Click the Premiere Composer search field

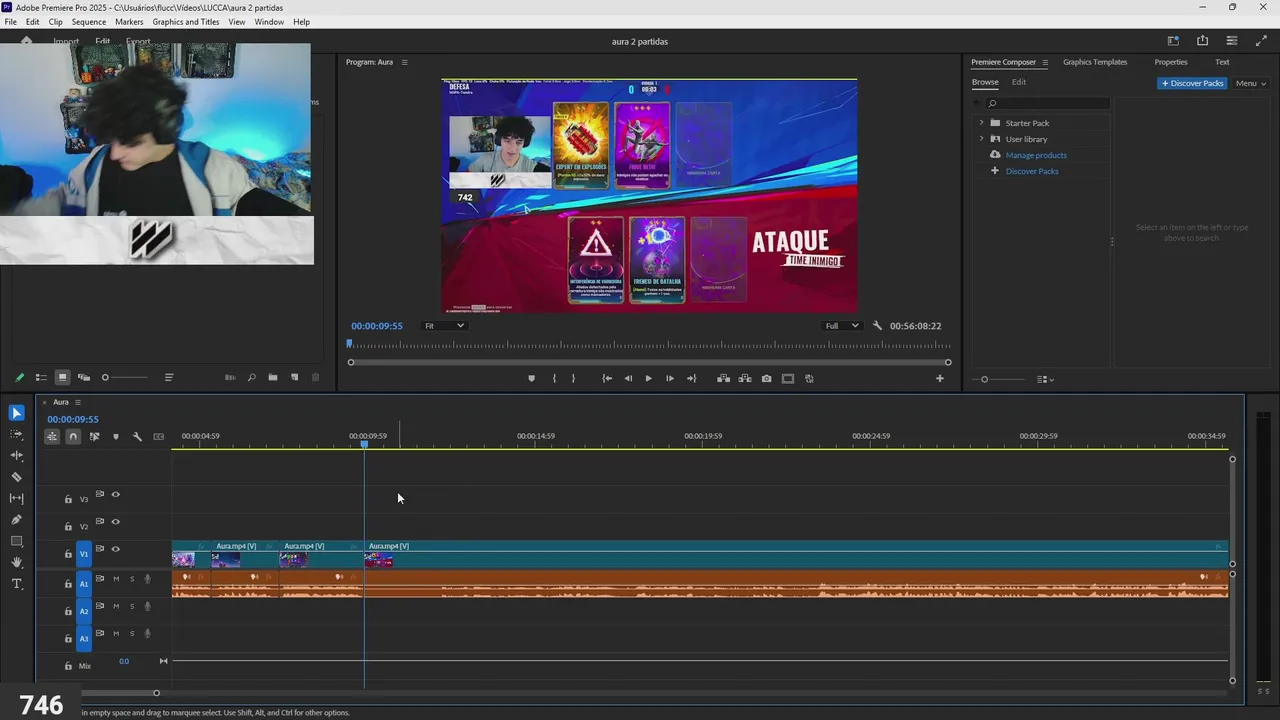[x=1047, y=103]
